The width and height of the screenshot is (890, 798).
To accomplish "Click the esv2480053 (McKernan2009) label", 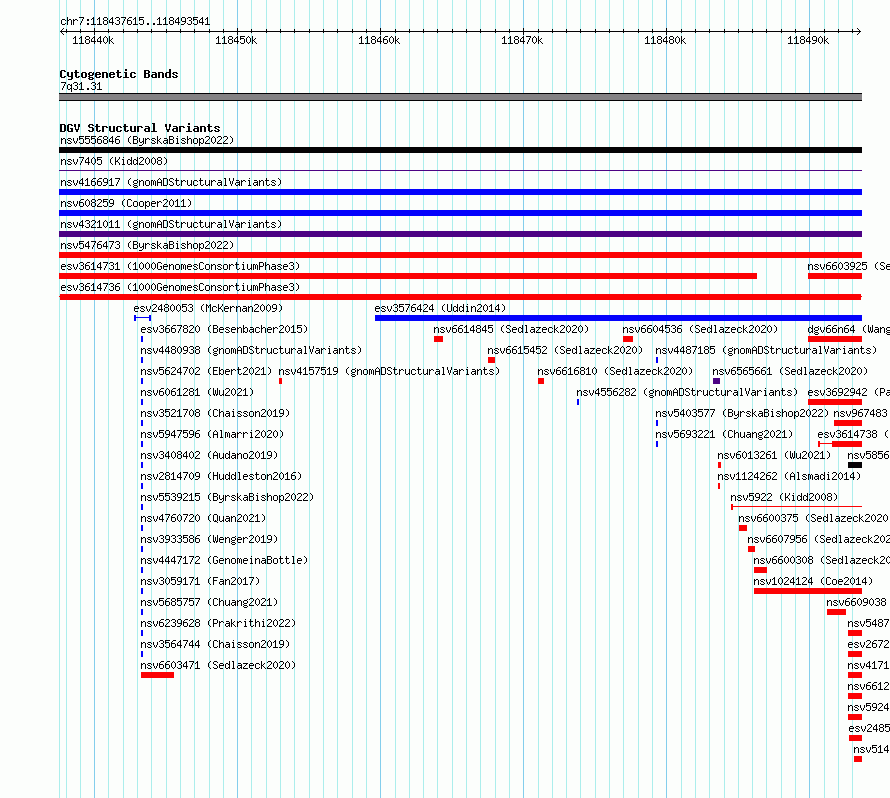I will (208, 308).
